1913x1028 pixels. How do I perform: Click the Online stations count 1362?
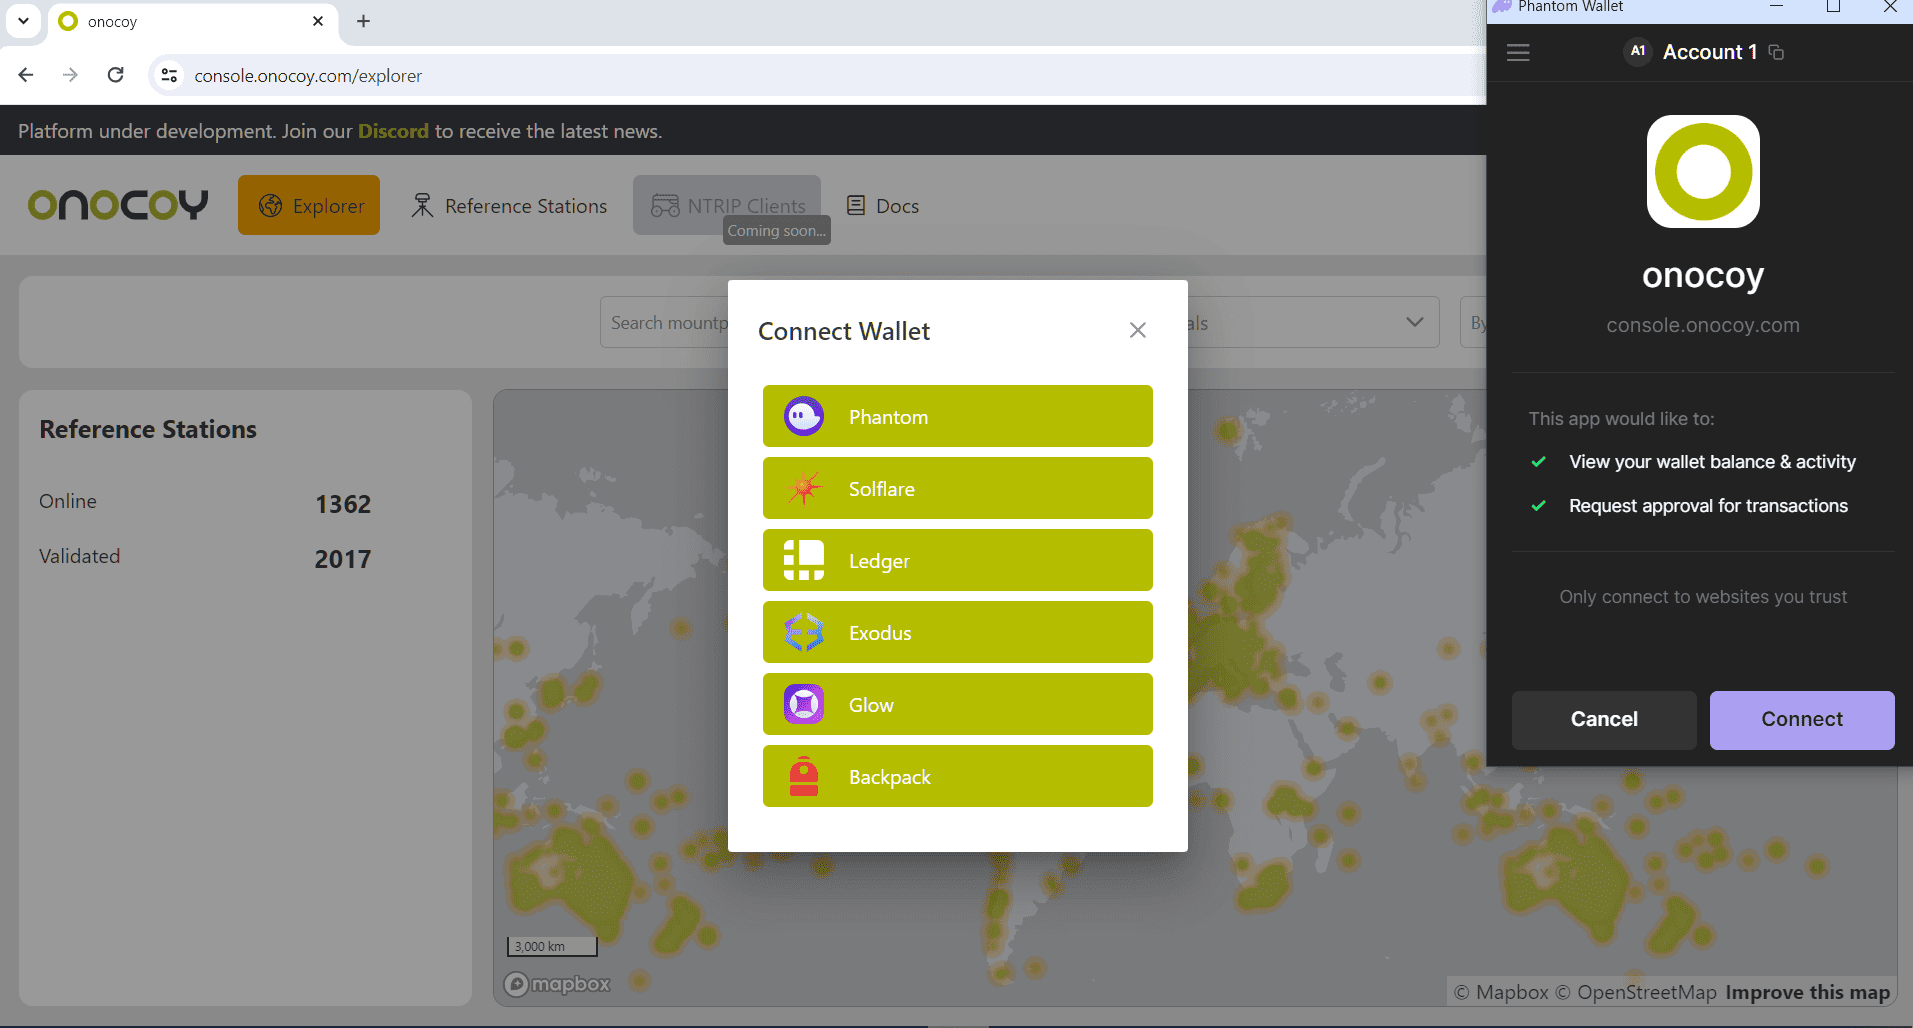pos(343,504)
